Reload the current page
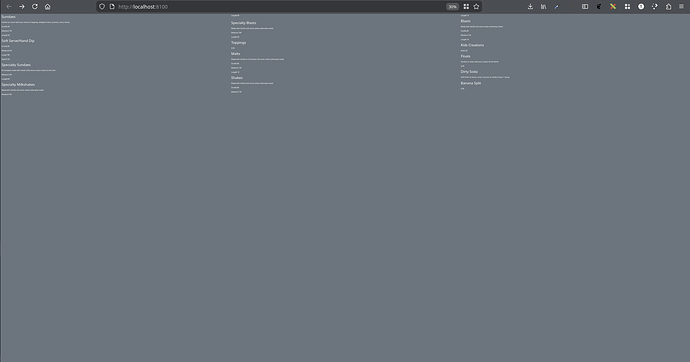690x362 pixels. 35,7
